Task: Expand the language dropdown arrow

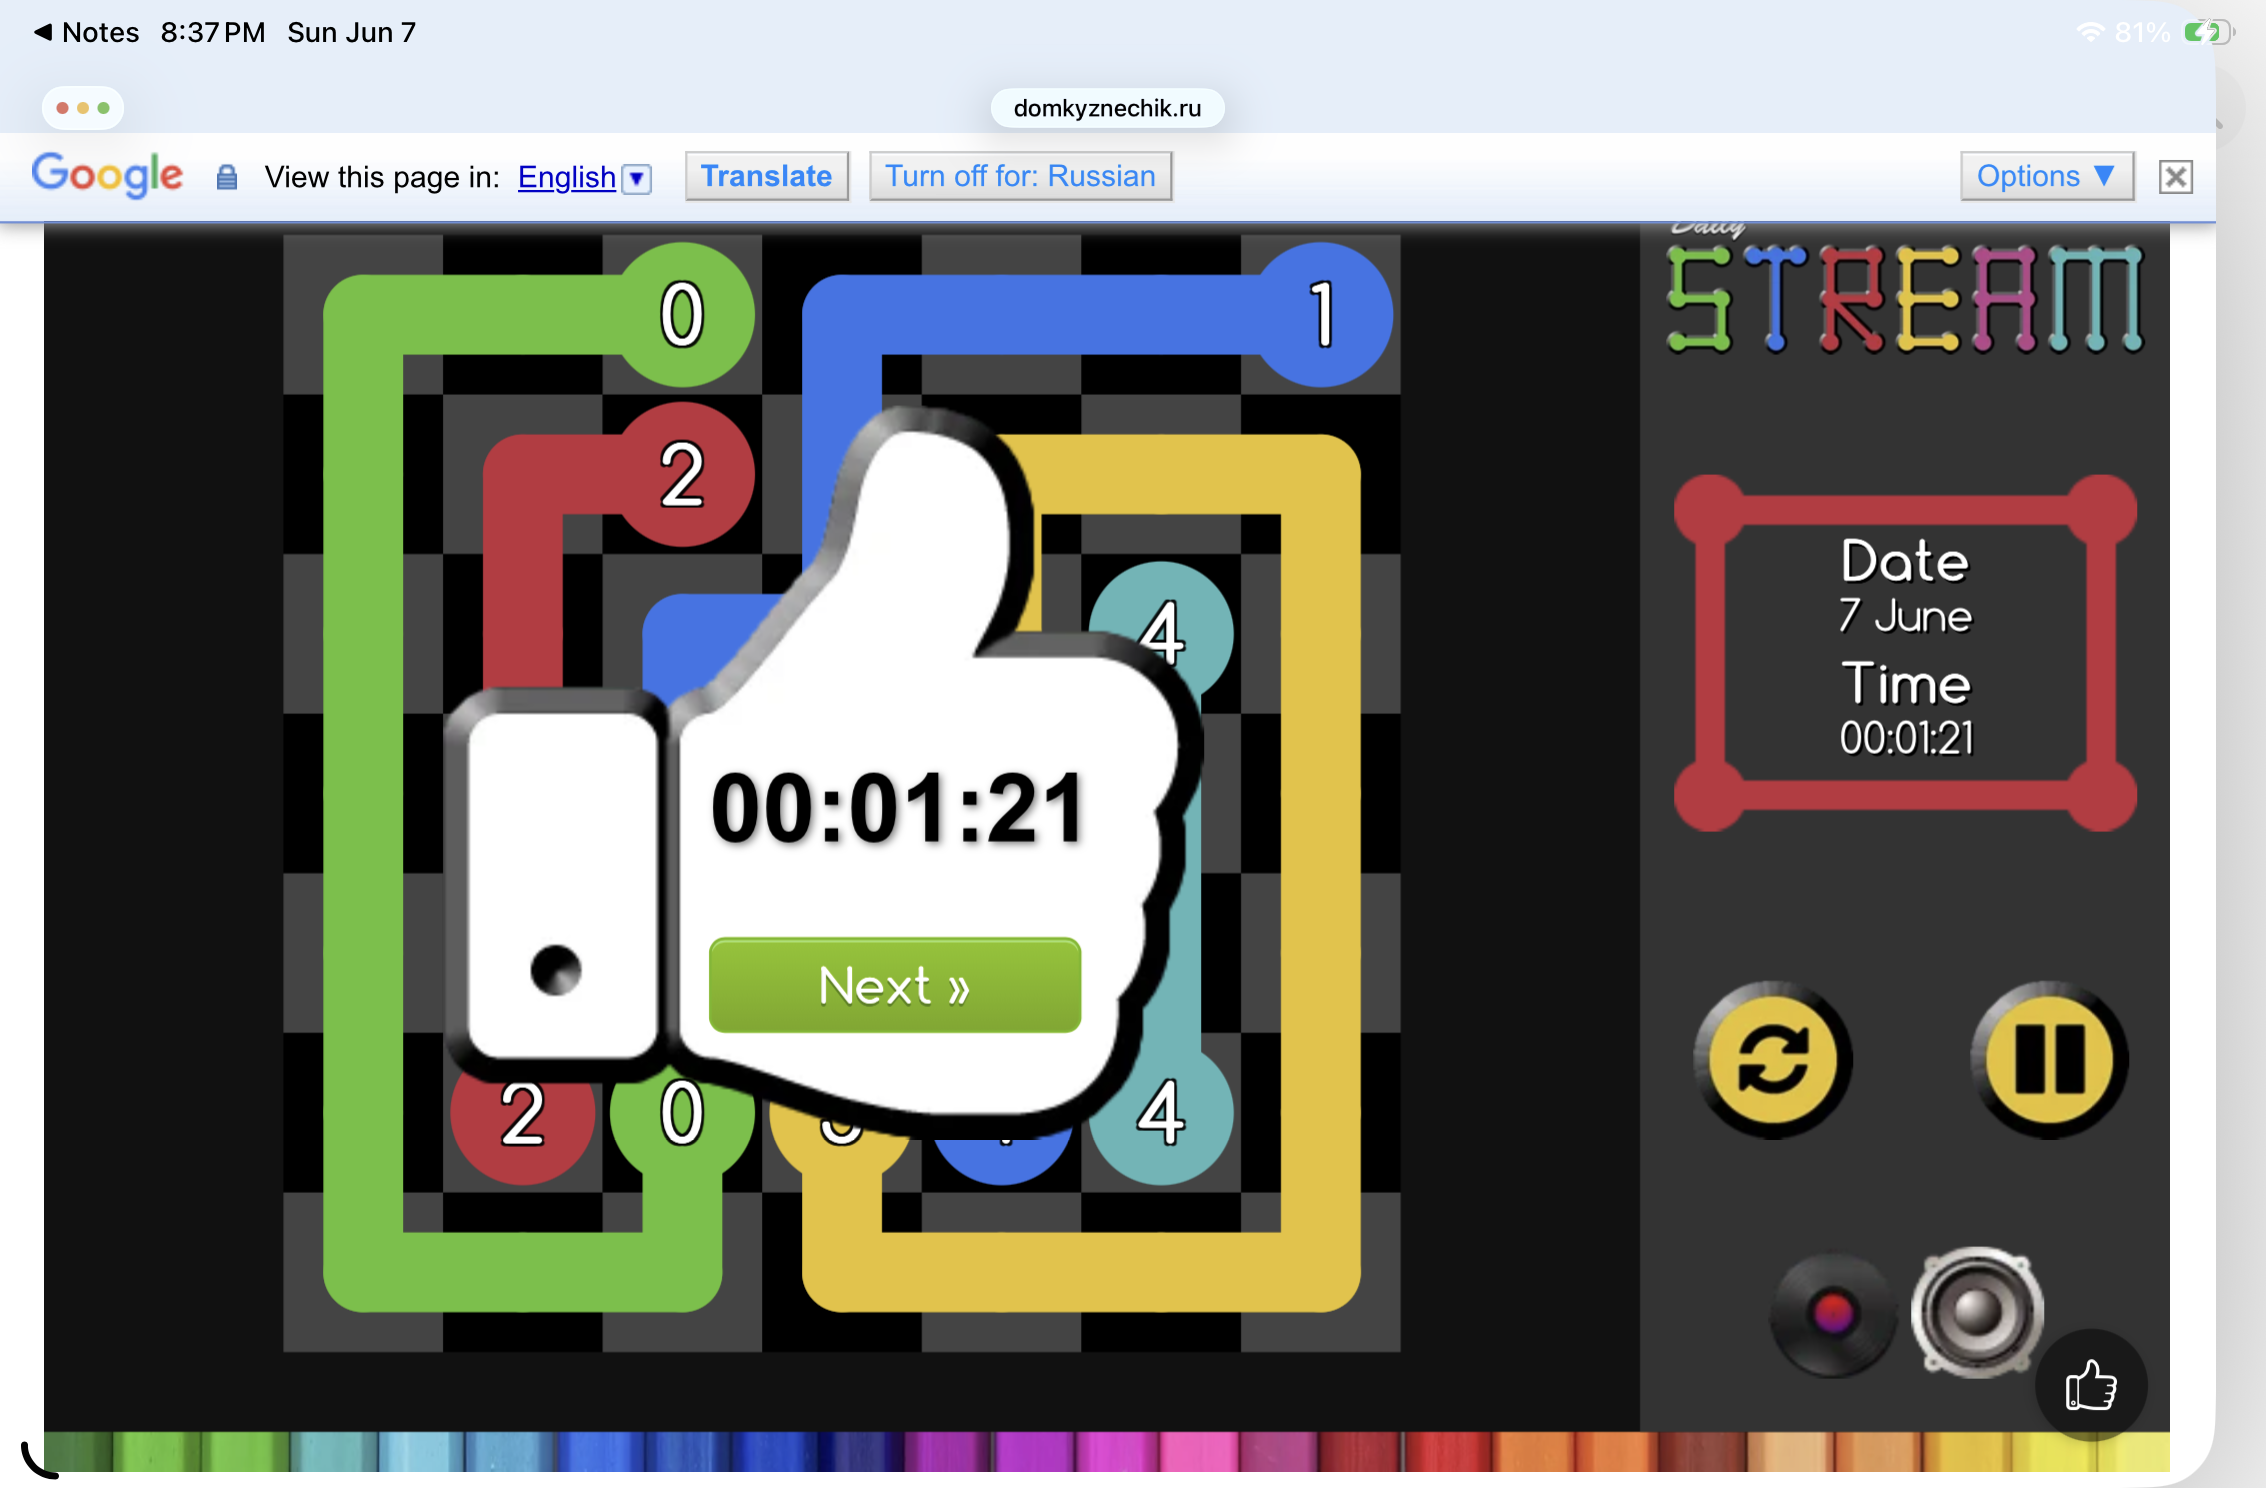Action: tap(636, 179)
